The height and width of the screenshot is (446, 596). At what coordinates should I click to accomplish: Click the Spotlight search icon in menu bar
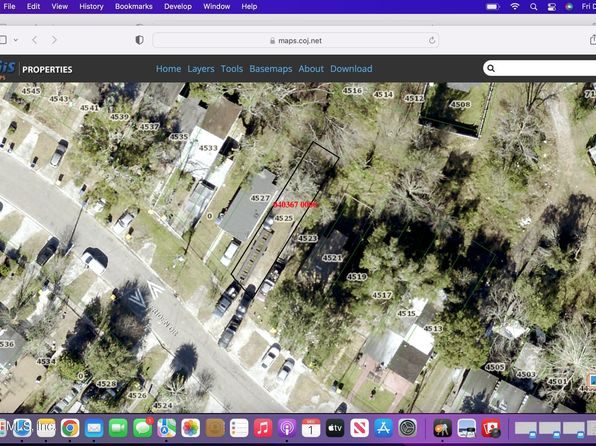point(533,6)
